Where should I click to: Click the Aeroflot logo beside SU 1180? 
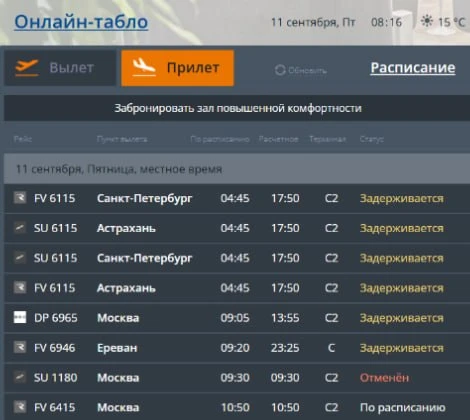click(20, 377)
